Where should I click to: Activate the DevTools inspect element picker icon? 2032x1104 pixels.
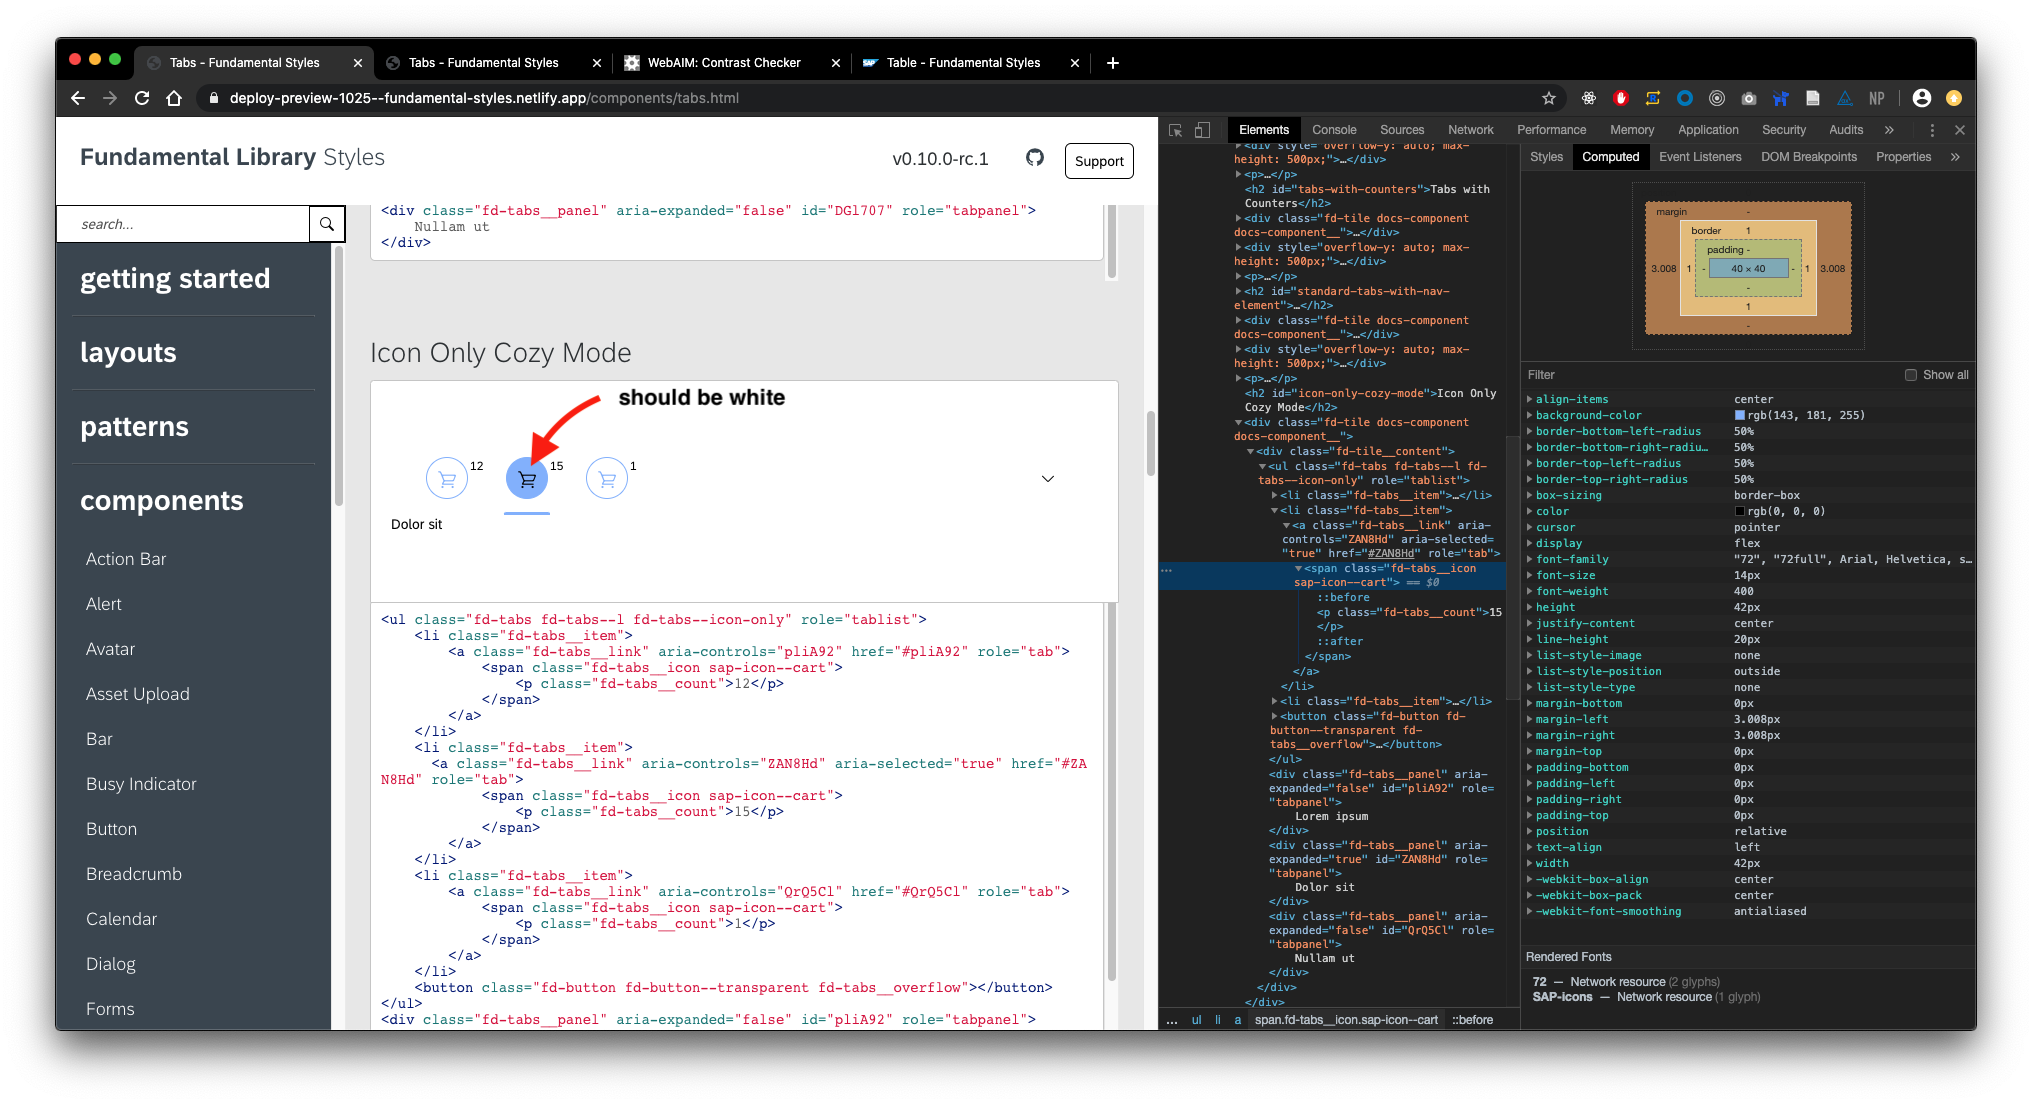(1176, 130)
